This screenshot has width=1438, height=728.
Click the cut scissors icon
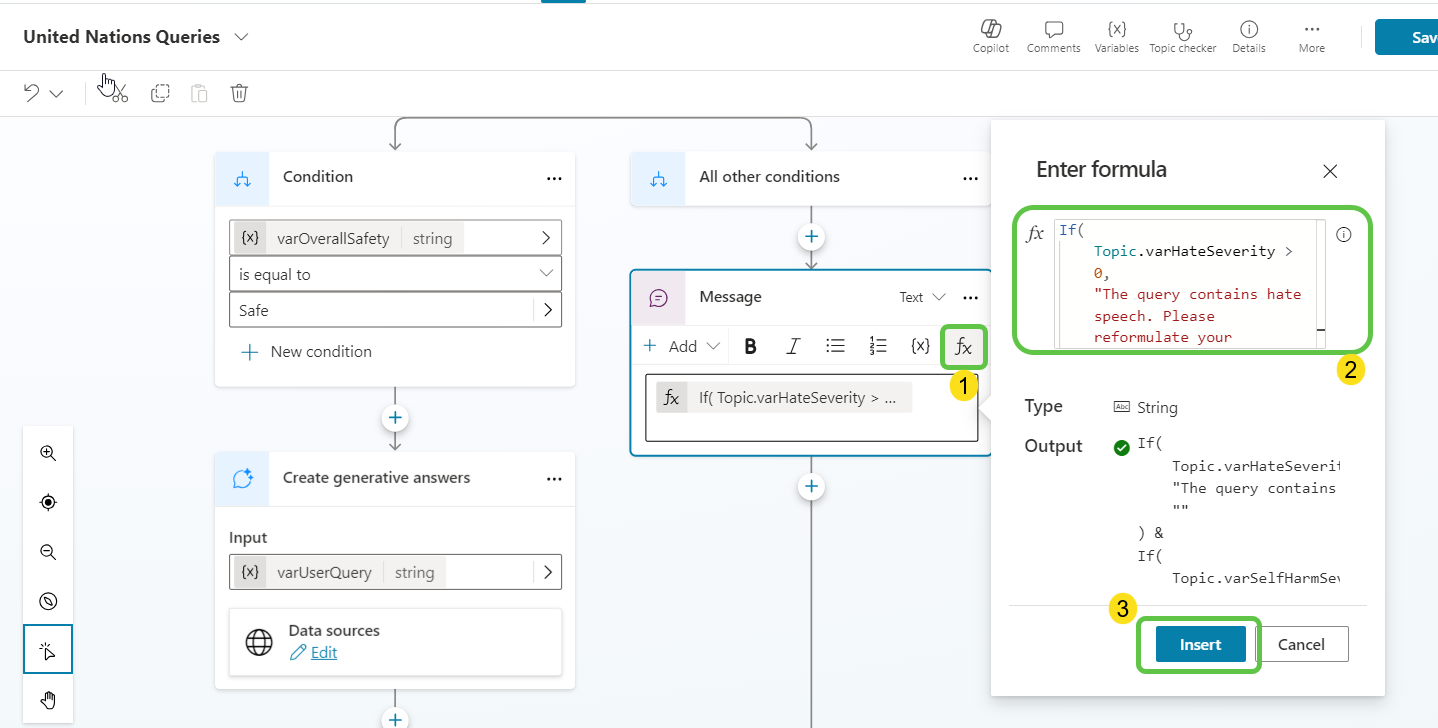click(x=119, y=94)
